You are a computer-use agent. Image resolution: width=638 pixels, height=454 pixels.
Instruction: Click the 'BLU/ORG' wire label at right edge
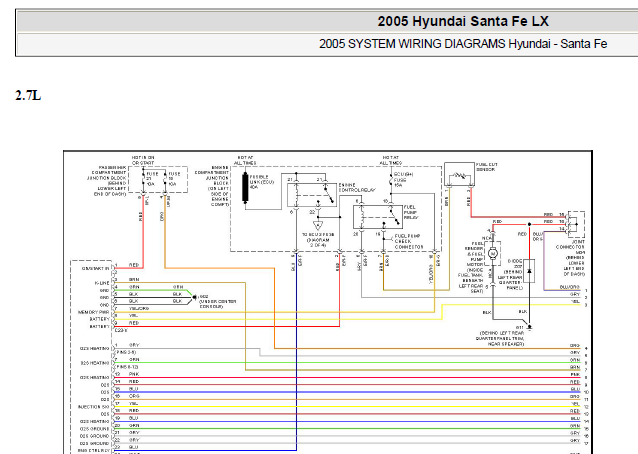point(569,287)
